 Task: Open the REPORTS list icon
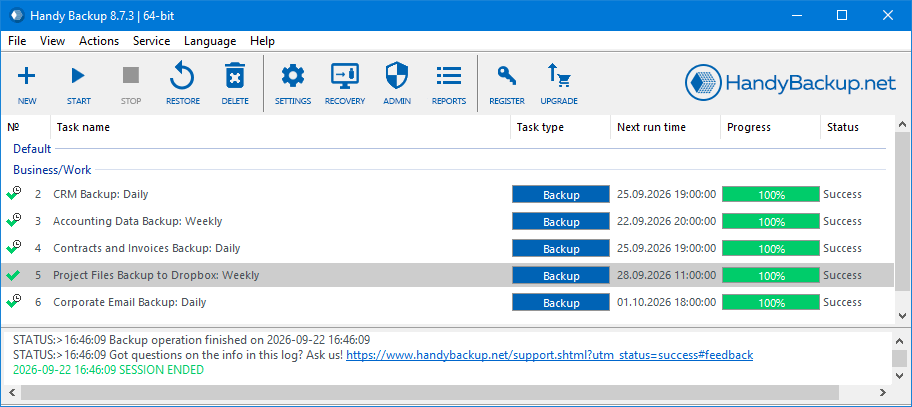(448, 76)
